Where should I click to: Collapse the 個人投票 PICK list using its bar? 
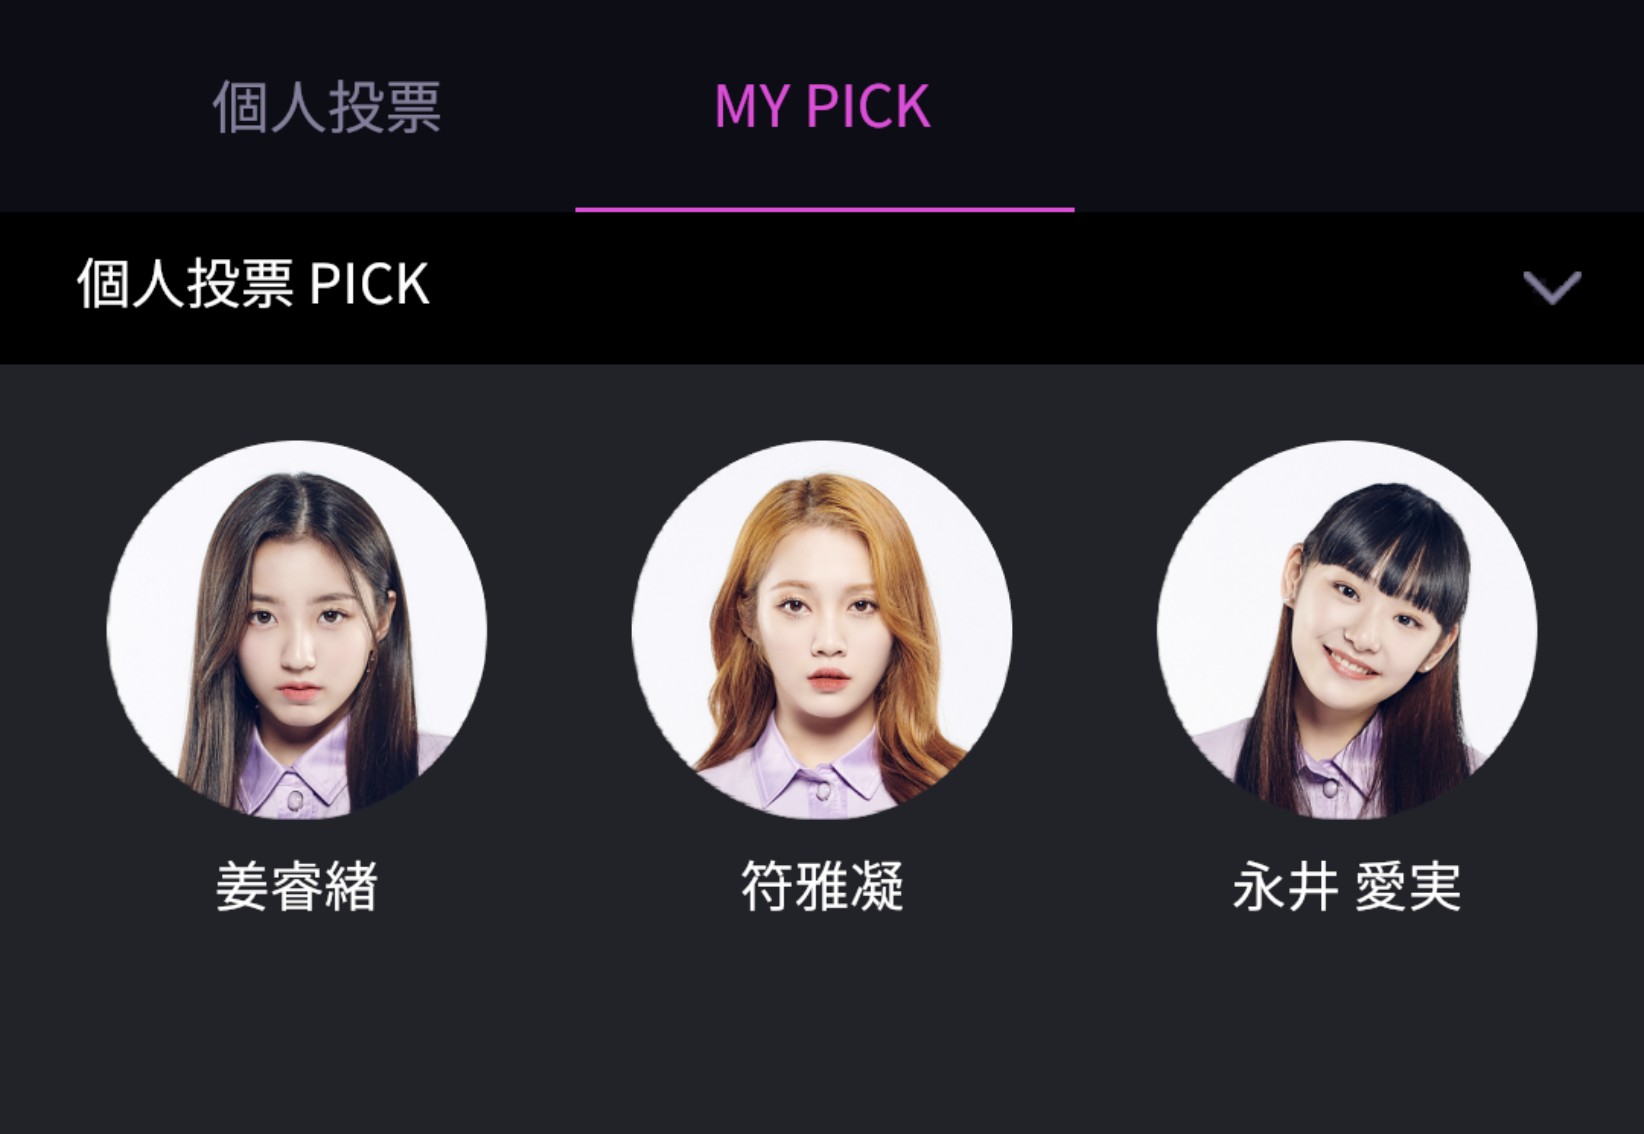tap(822, 288)
